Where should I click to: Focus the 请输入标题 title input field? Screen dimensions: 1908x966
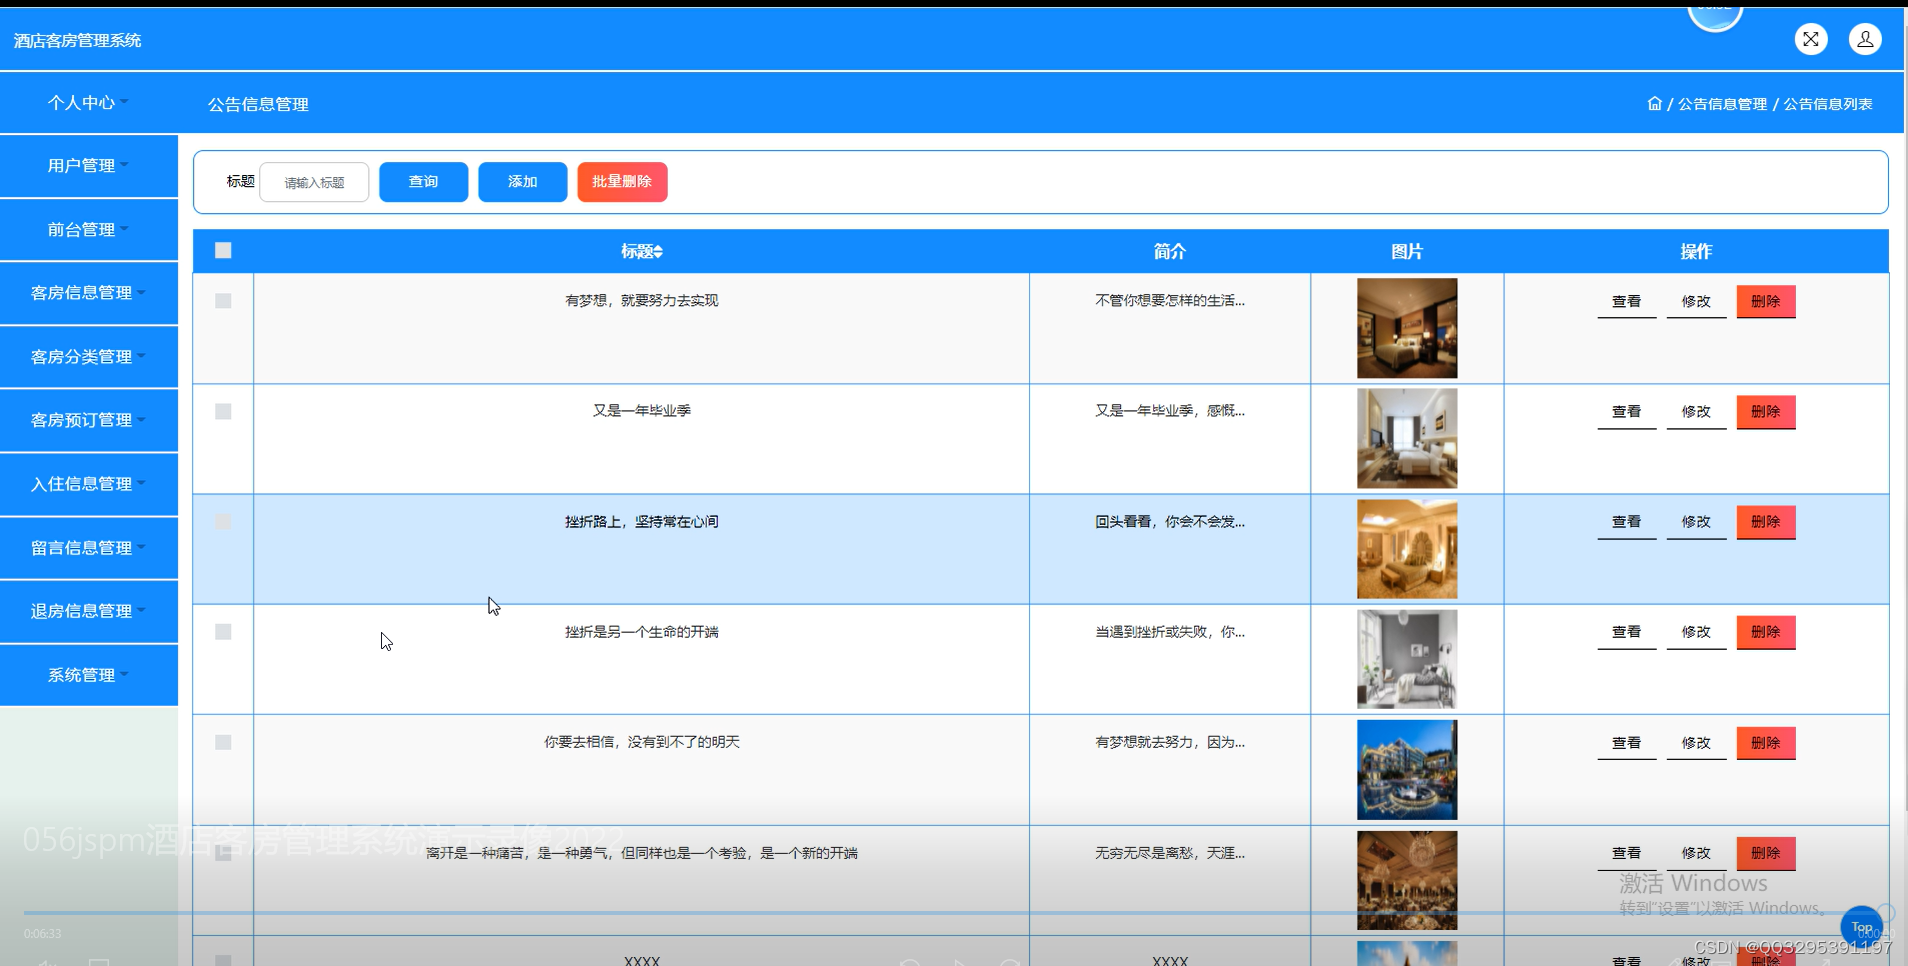(x=314, y=182)
